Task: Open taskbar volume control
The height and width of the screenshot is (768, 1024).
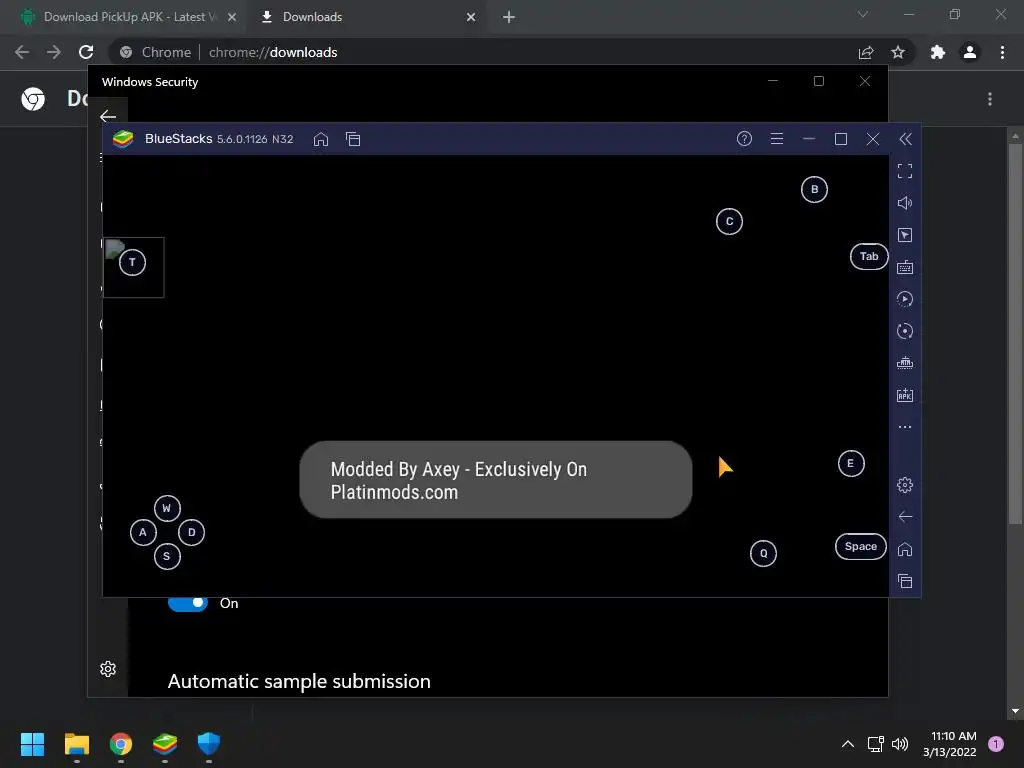Action: [900, 744]
